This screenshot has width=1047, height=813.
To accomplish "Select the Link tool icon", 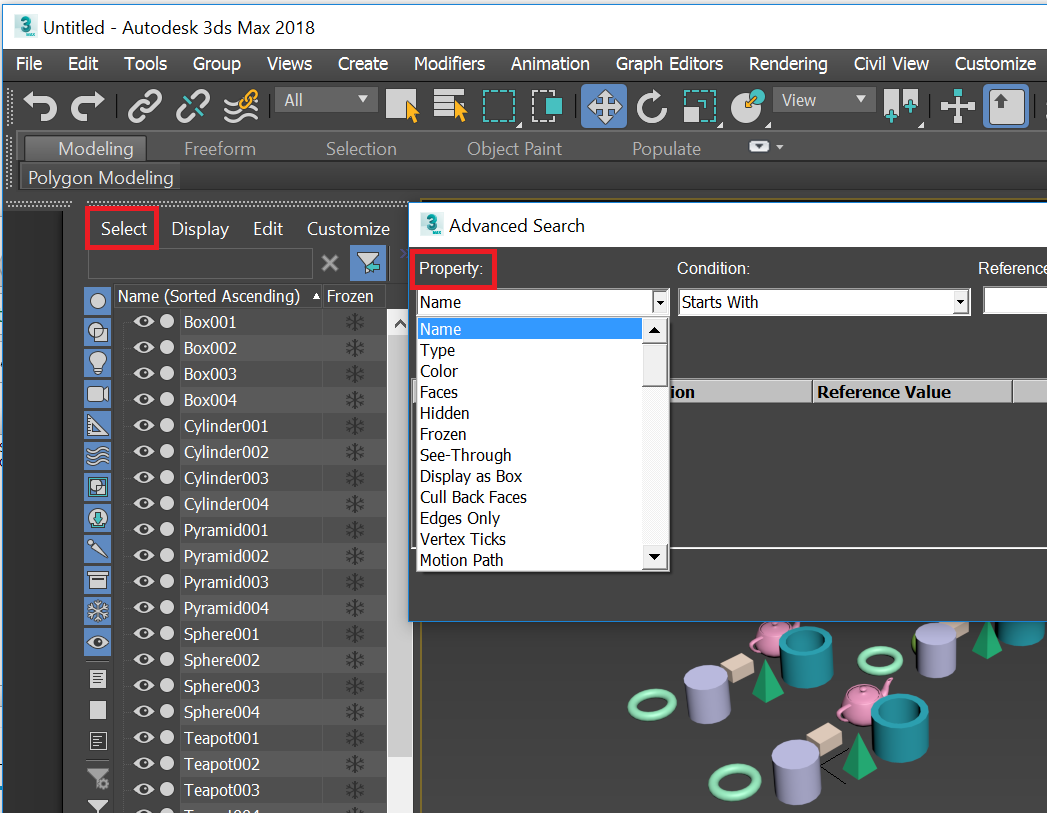I will tap(144, 106).
